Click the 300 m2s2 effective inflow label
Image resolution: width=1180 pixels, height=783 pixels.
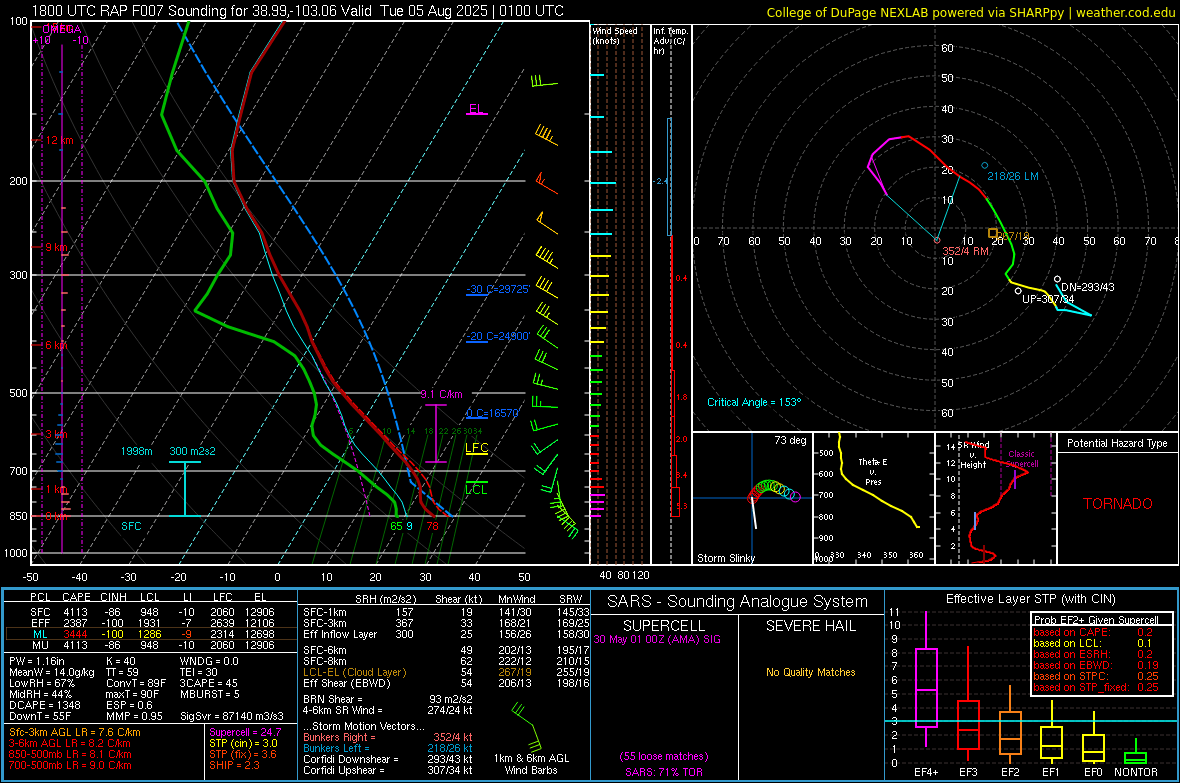point(192,451)
